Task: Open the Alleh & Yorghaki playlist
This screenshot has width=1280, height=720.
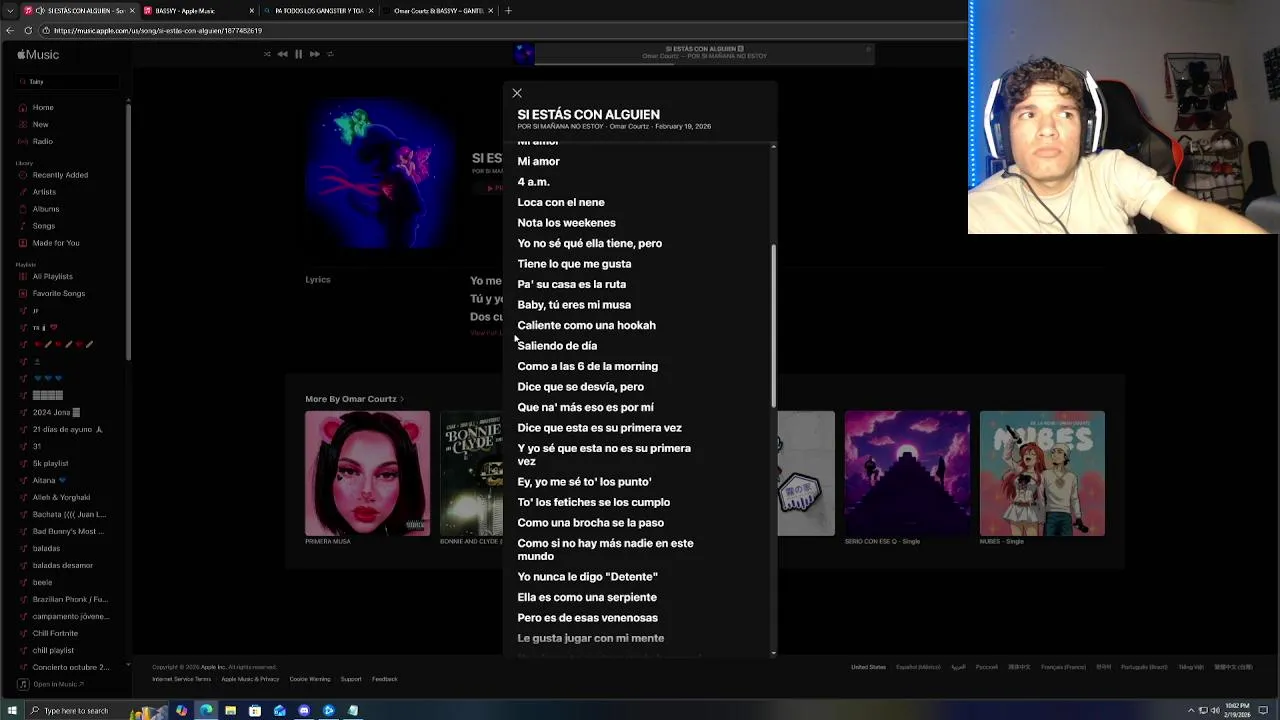Action: 61,497
